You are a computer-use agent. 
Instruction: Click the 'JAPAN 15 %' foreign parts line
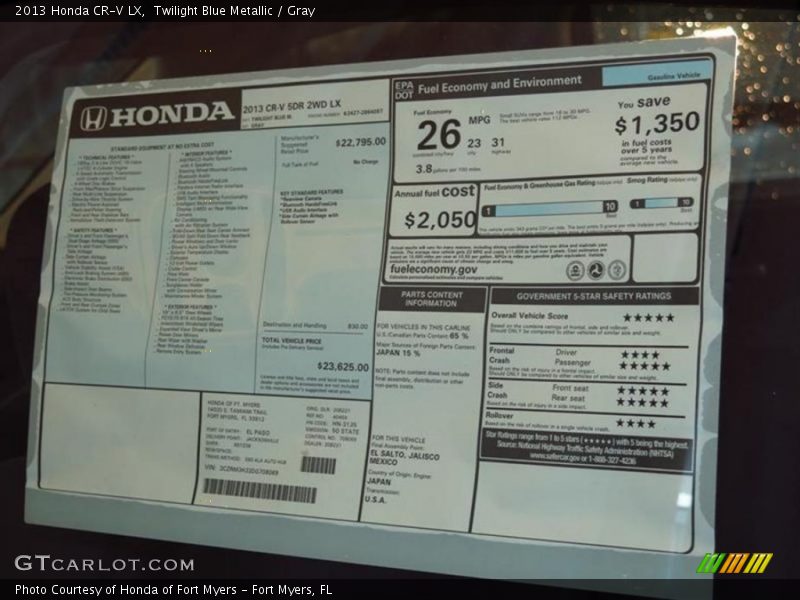coord(398,353)
